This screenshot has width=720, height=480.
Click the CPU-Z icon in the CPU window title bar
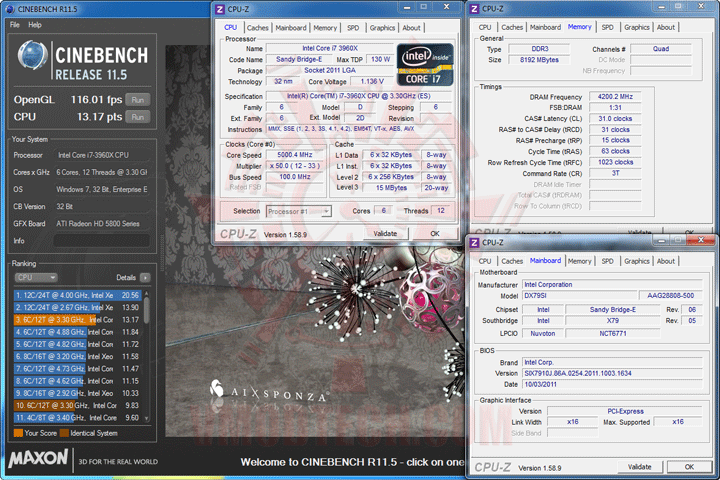(220, 9)
